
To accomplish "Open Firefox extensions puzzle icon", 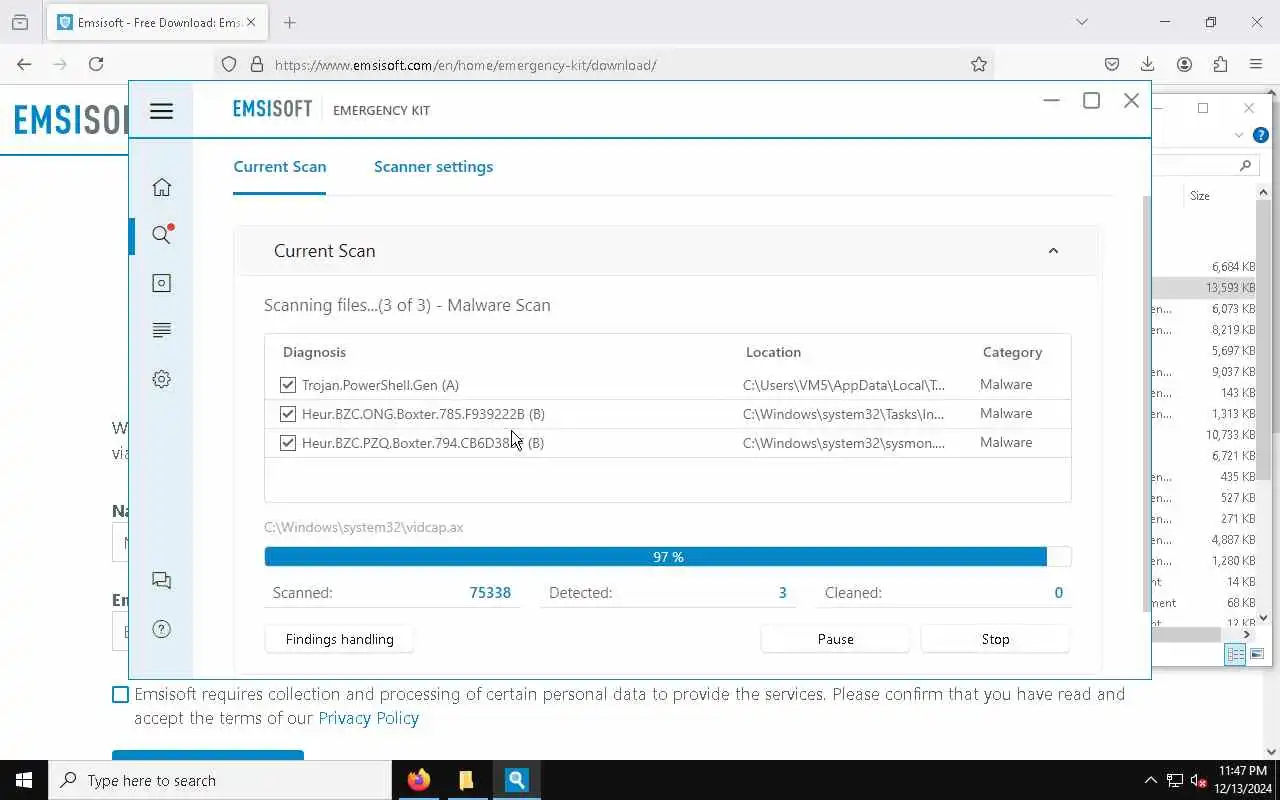I will [1220, 64].
